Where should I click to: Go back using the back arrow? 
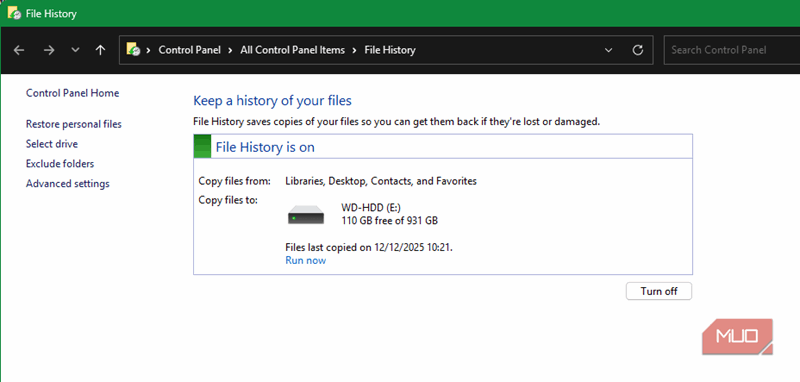point(19,50)
